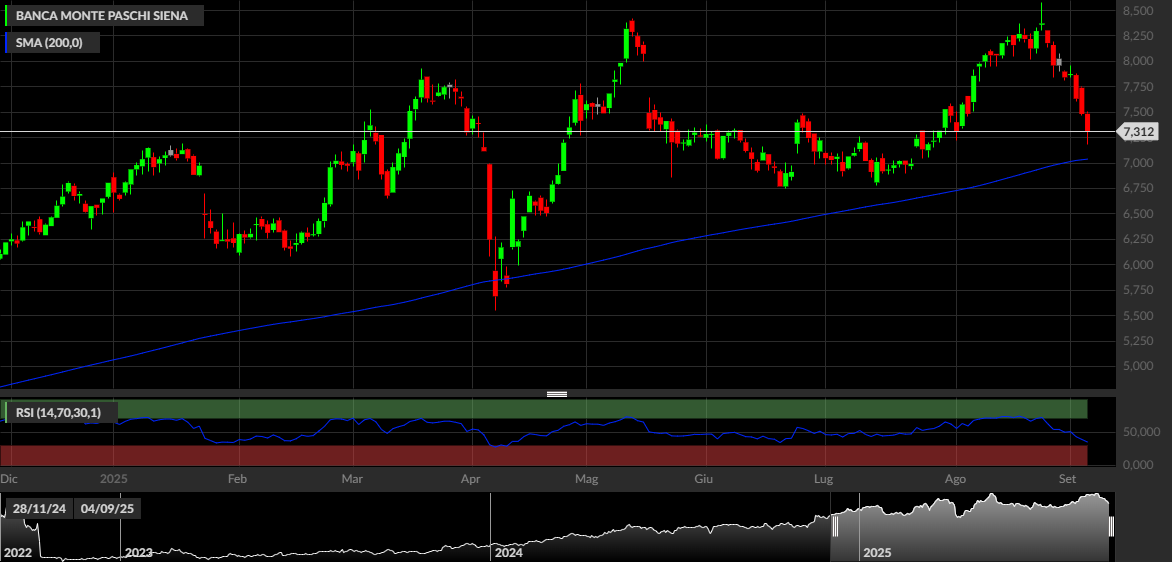
Task: Jump to 2024 in the overview timeline
Action: pyautogui.click(x=508, y=553)
